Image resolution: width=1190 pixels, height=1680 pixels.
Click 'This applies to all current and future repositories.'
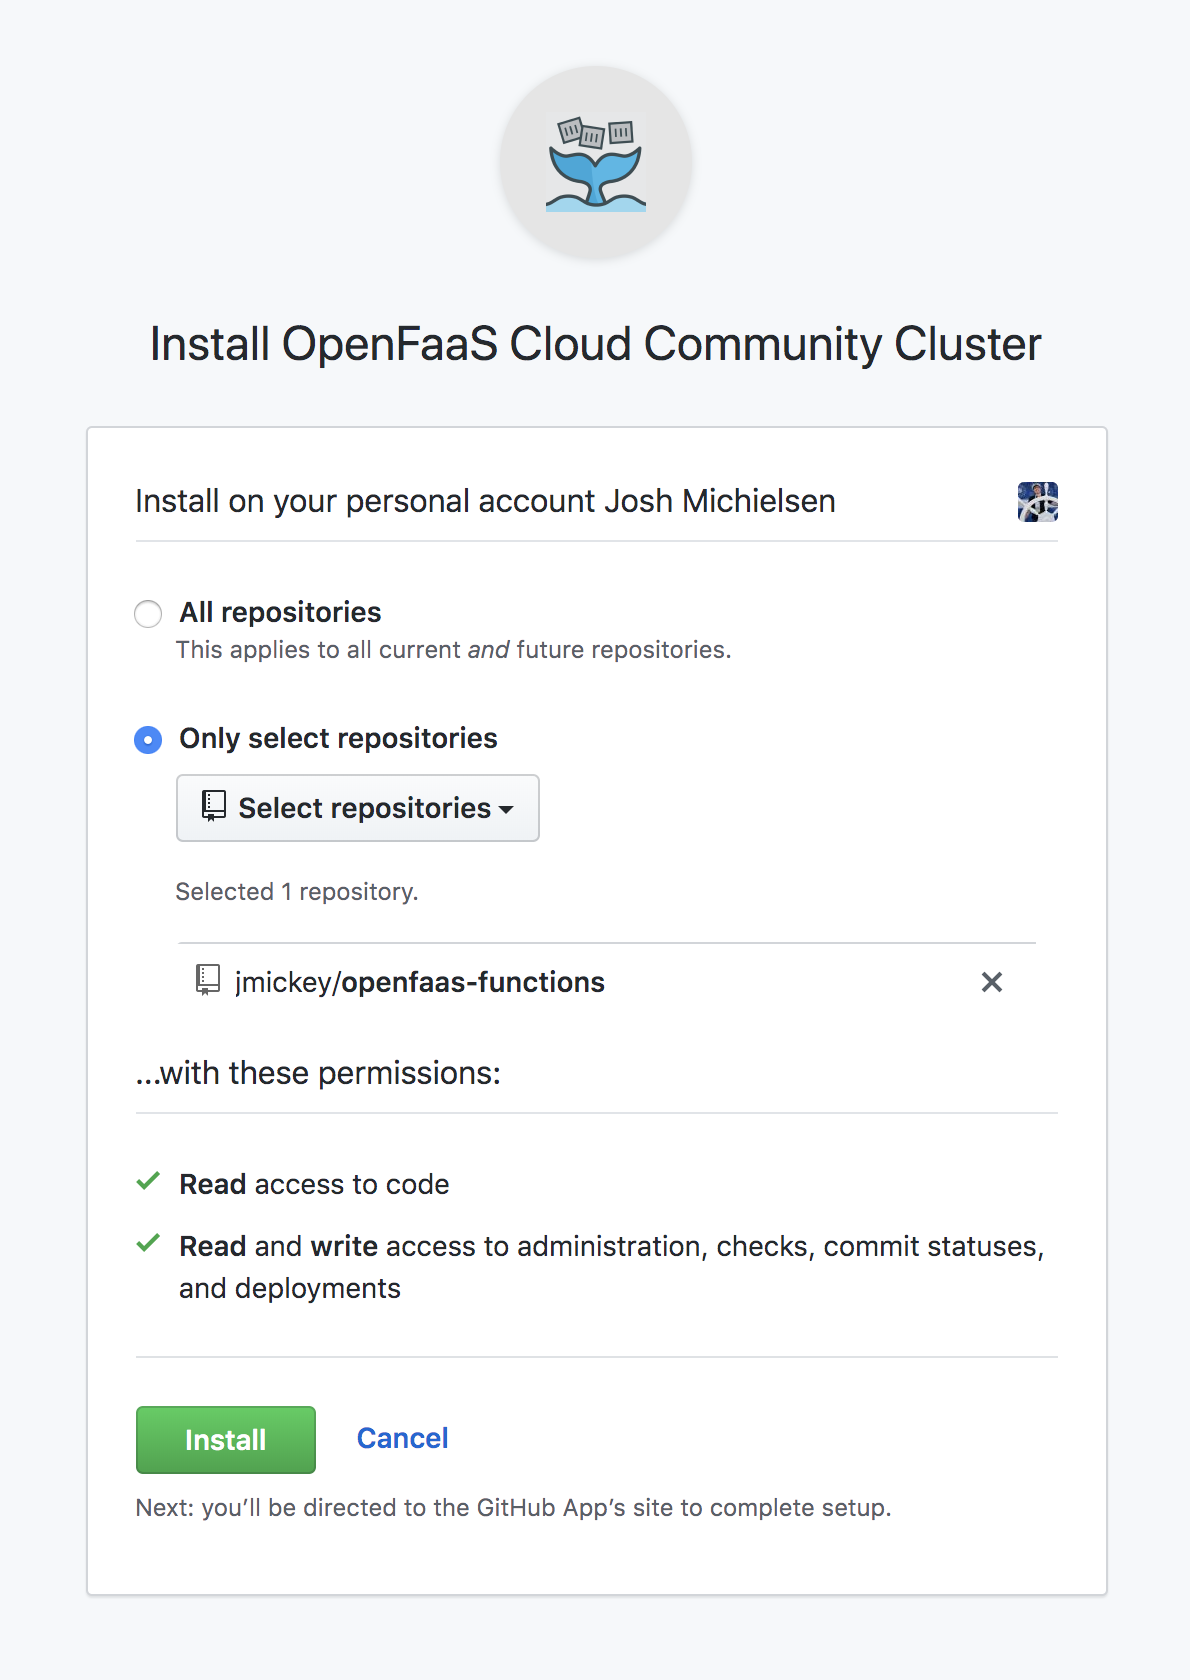click(x=454, y=650)
